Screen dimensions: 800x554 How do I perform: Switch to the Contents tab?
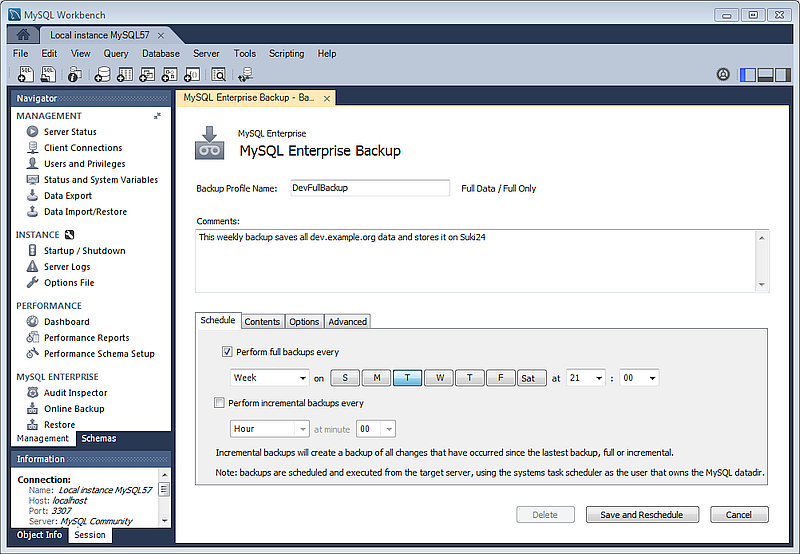(x=262, y=321)
